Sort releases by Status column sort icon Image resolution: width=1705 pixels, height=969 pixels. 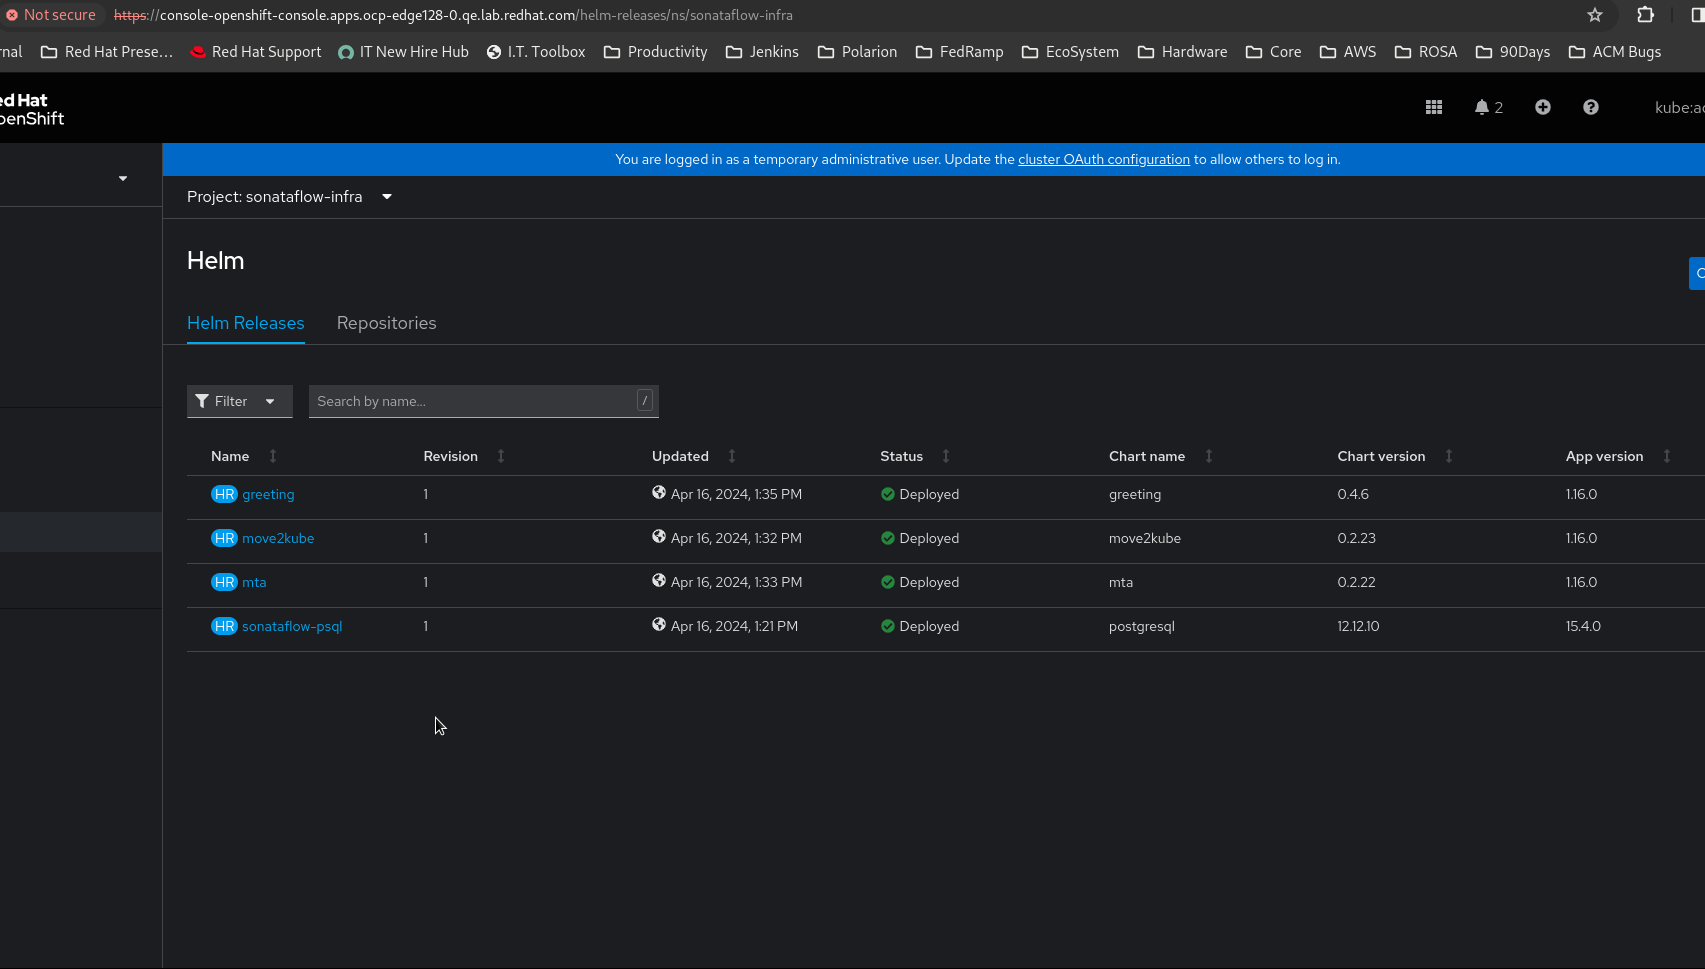[x=946, y=456]
